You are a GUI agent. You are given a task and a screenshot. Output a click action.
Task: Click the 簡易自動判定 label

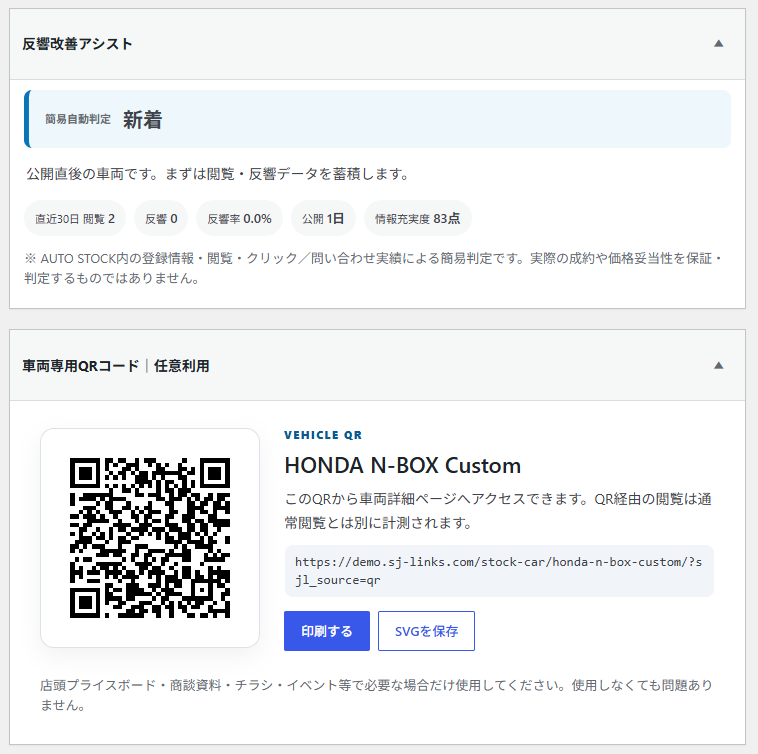[x=78, y=119]
